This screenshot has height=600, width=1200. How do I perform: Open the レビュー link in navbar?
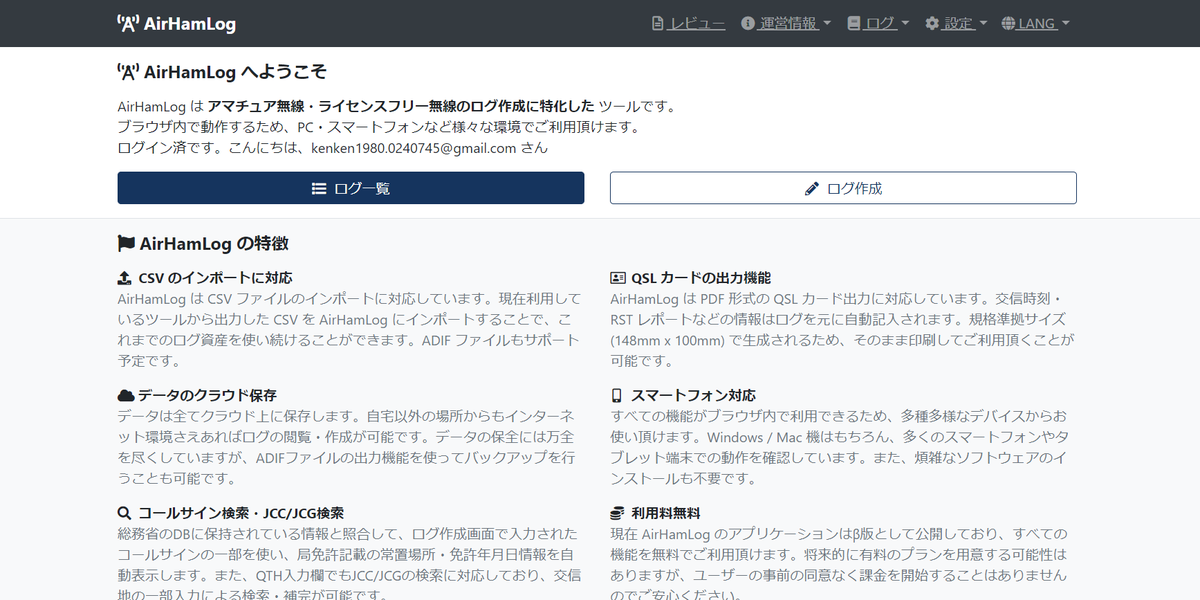click(x=688, y=23)
